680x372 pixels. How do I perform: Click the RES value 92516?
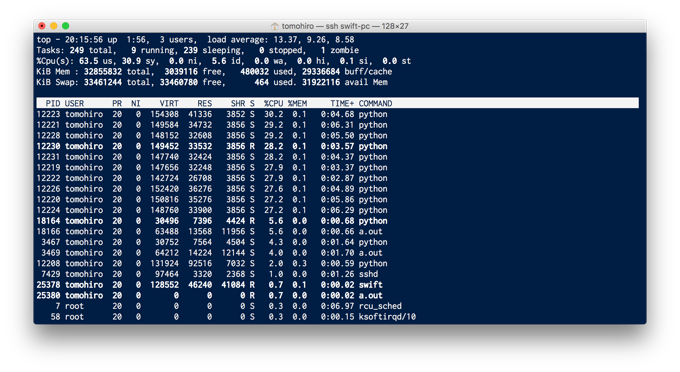click(200, 263)
